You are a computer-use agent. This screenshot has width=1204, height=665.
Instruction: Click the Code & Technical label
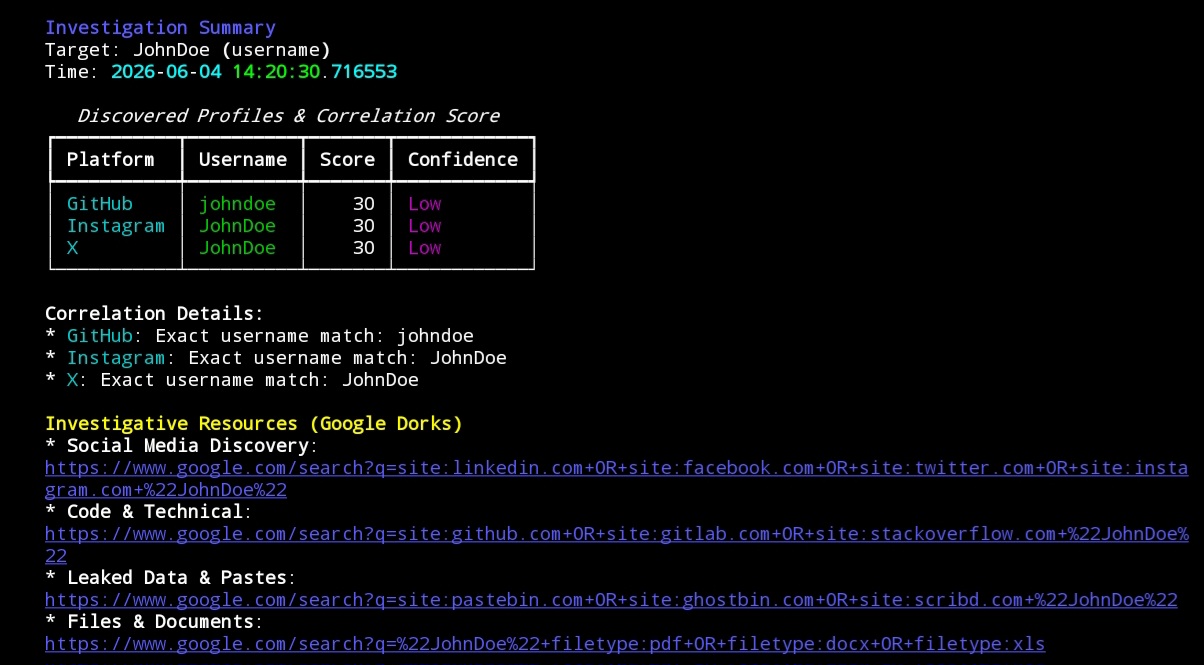(x=155, y=512)
